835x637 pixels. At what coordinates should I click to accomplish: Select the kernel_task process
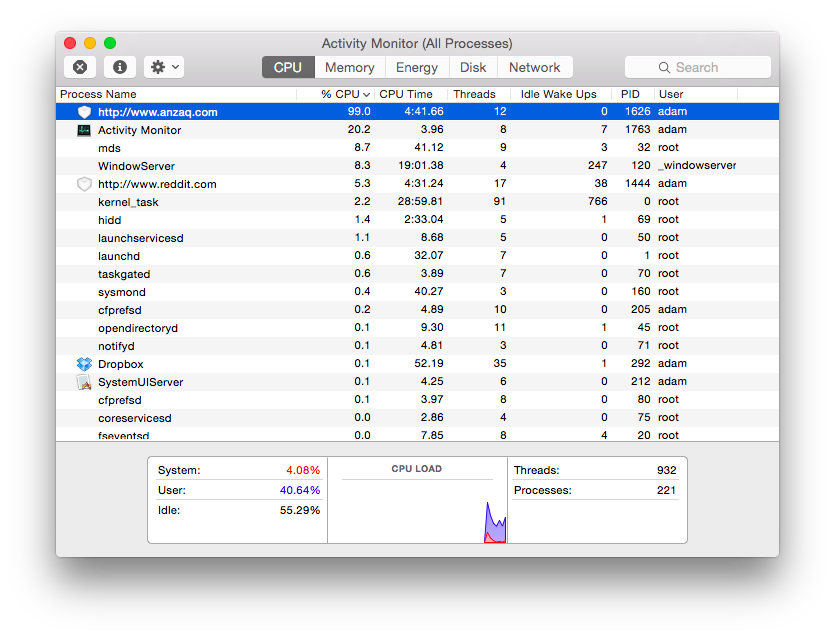128,202
